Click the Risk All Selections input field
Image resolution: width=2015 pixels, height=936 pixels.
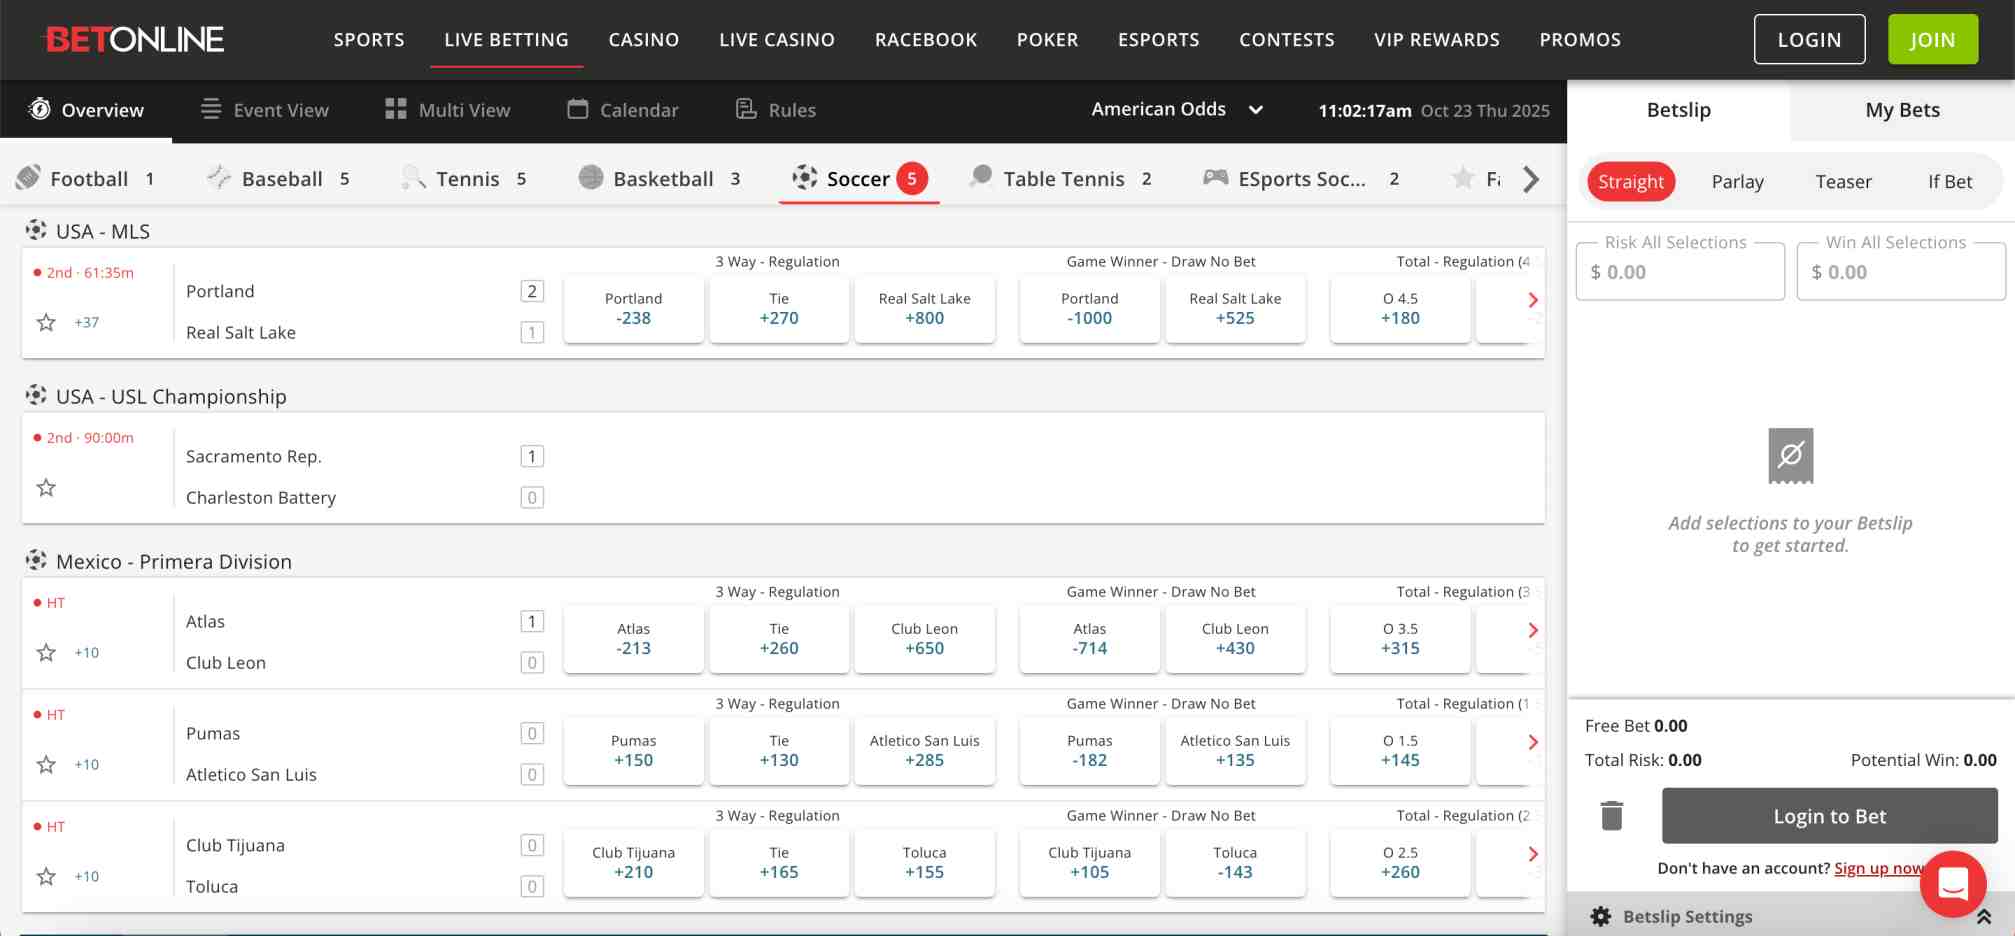(x=1680, y=271)
